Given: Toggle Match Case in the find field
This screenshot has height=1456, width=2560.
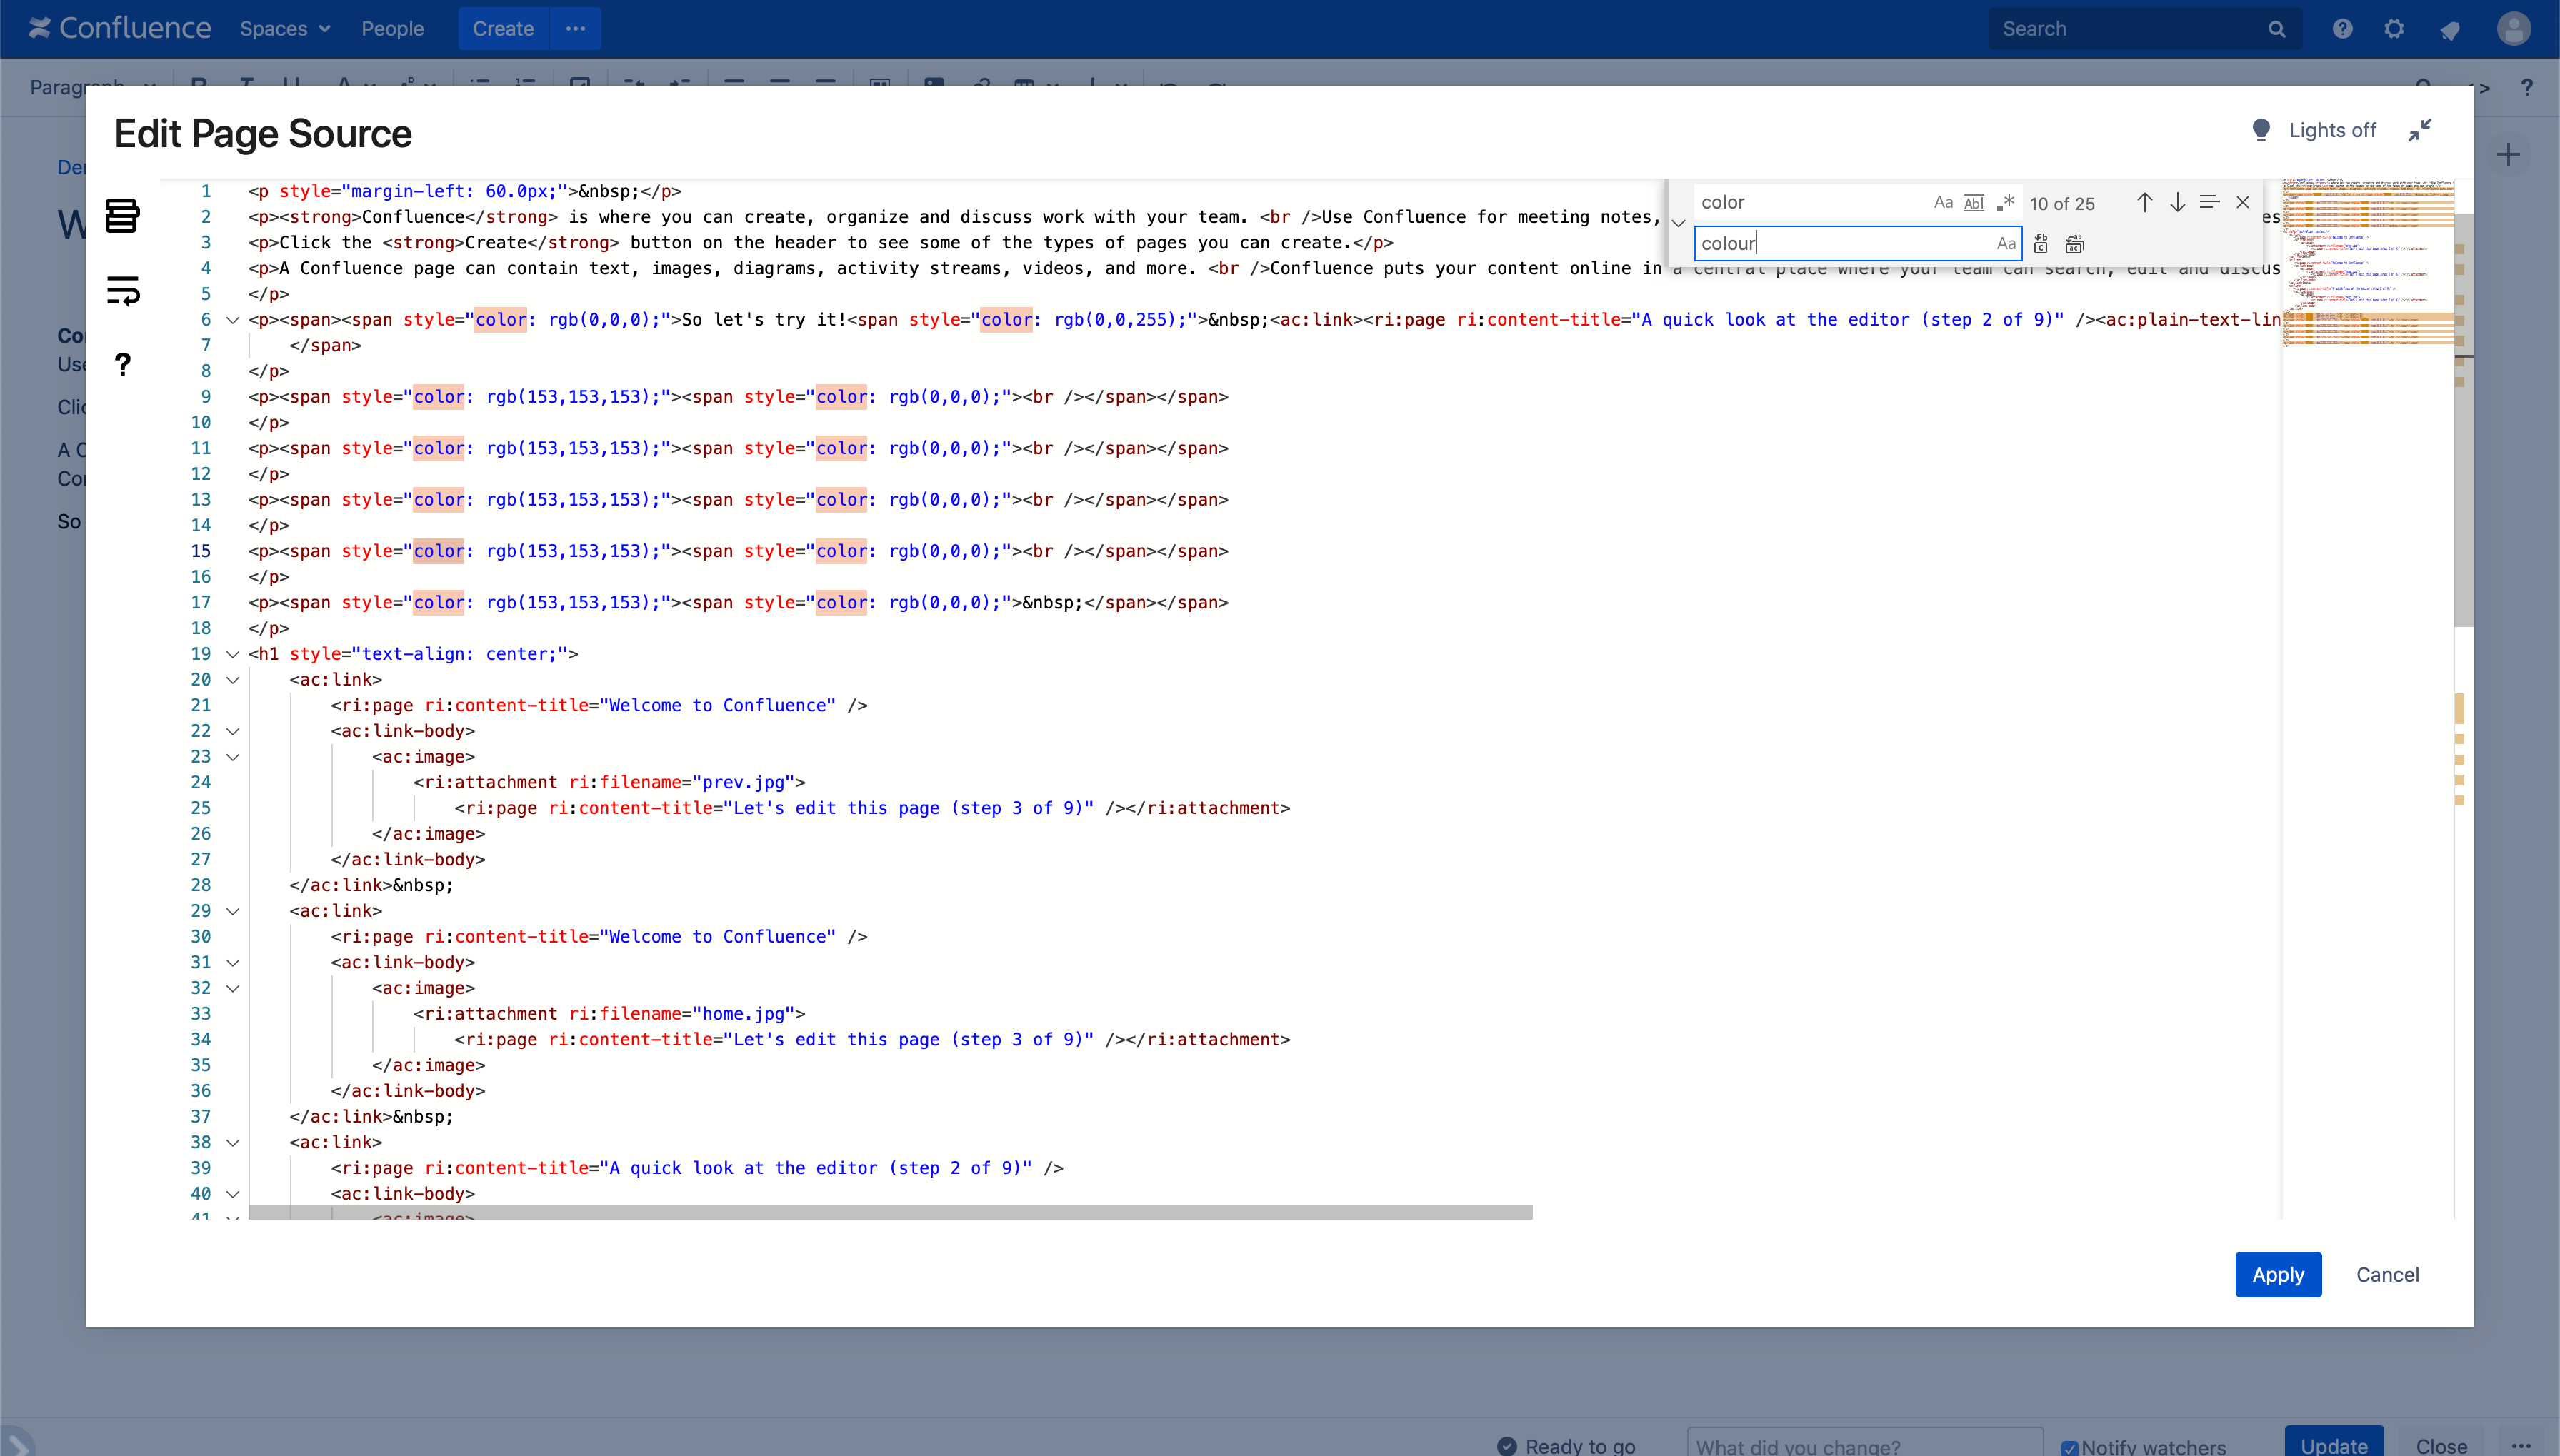Looking at the screenshot, I should point(1943,203).
